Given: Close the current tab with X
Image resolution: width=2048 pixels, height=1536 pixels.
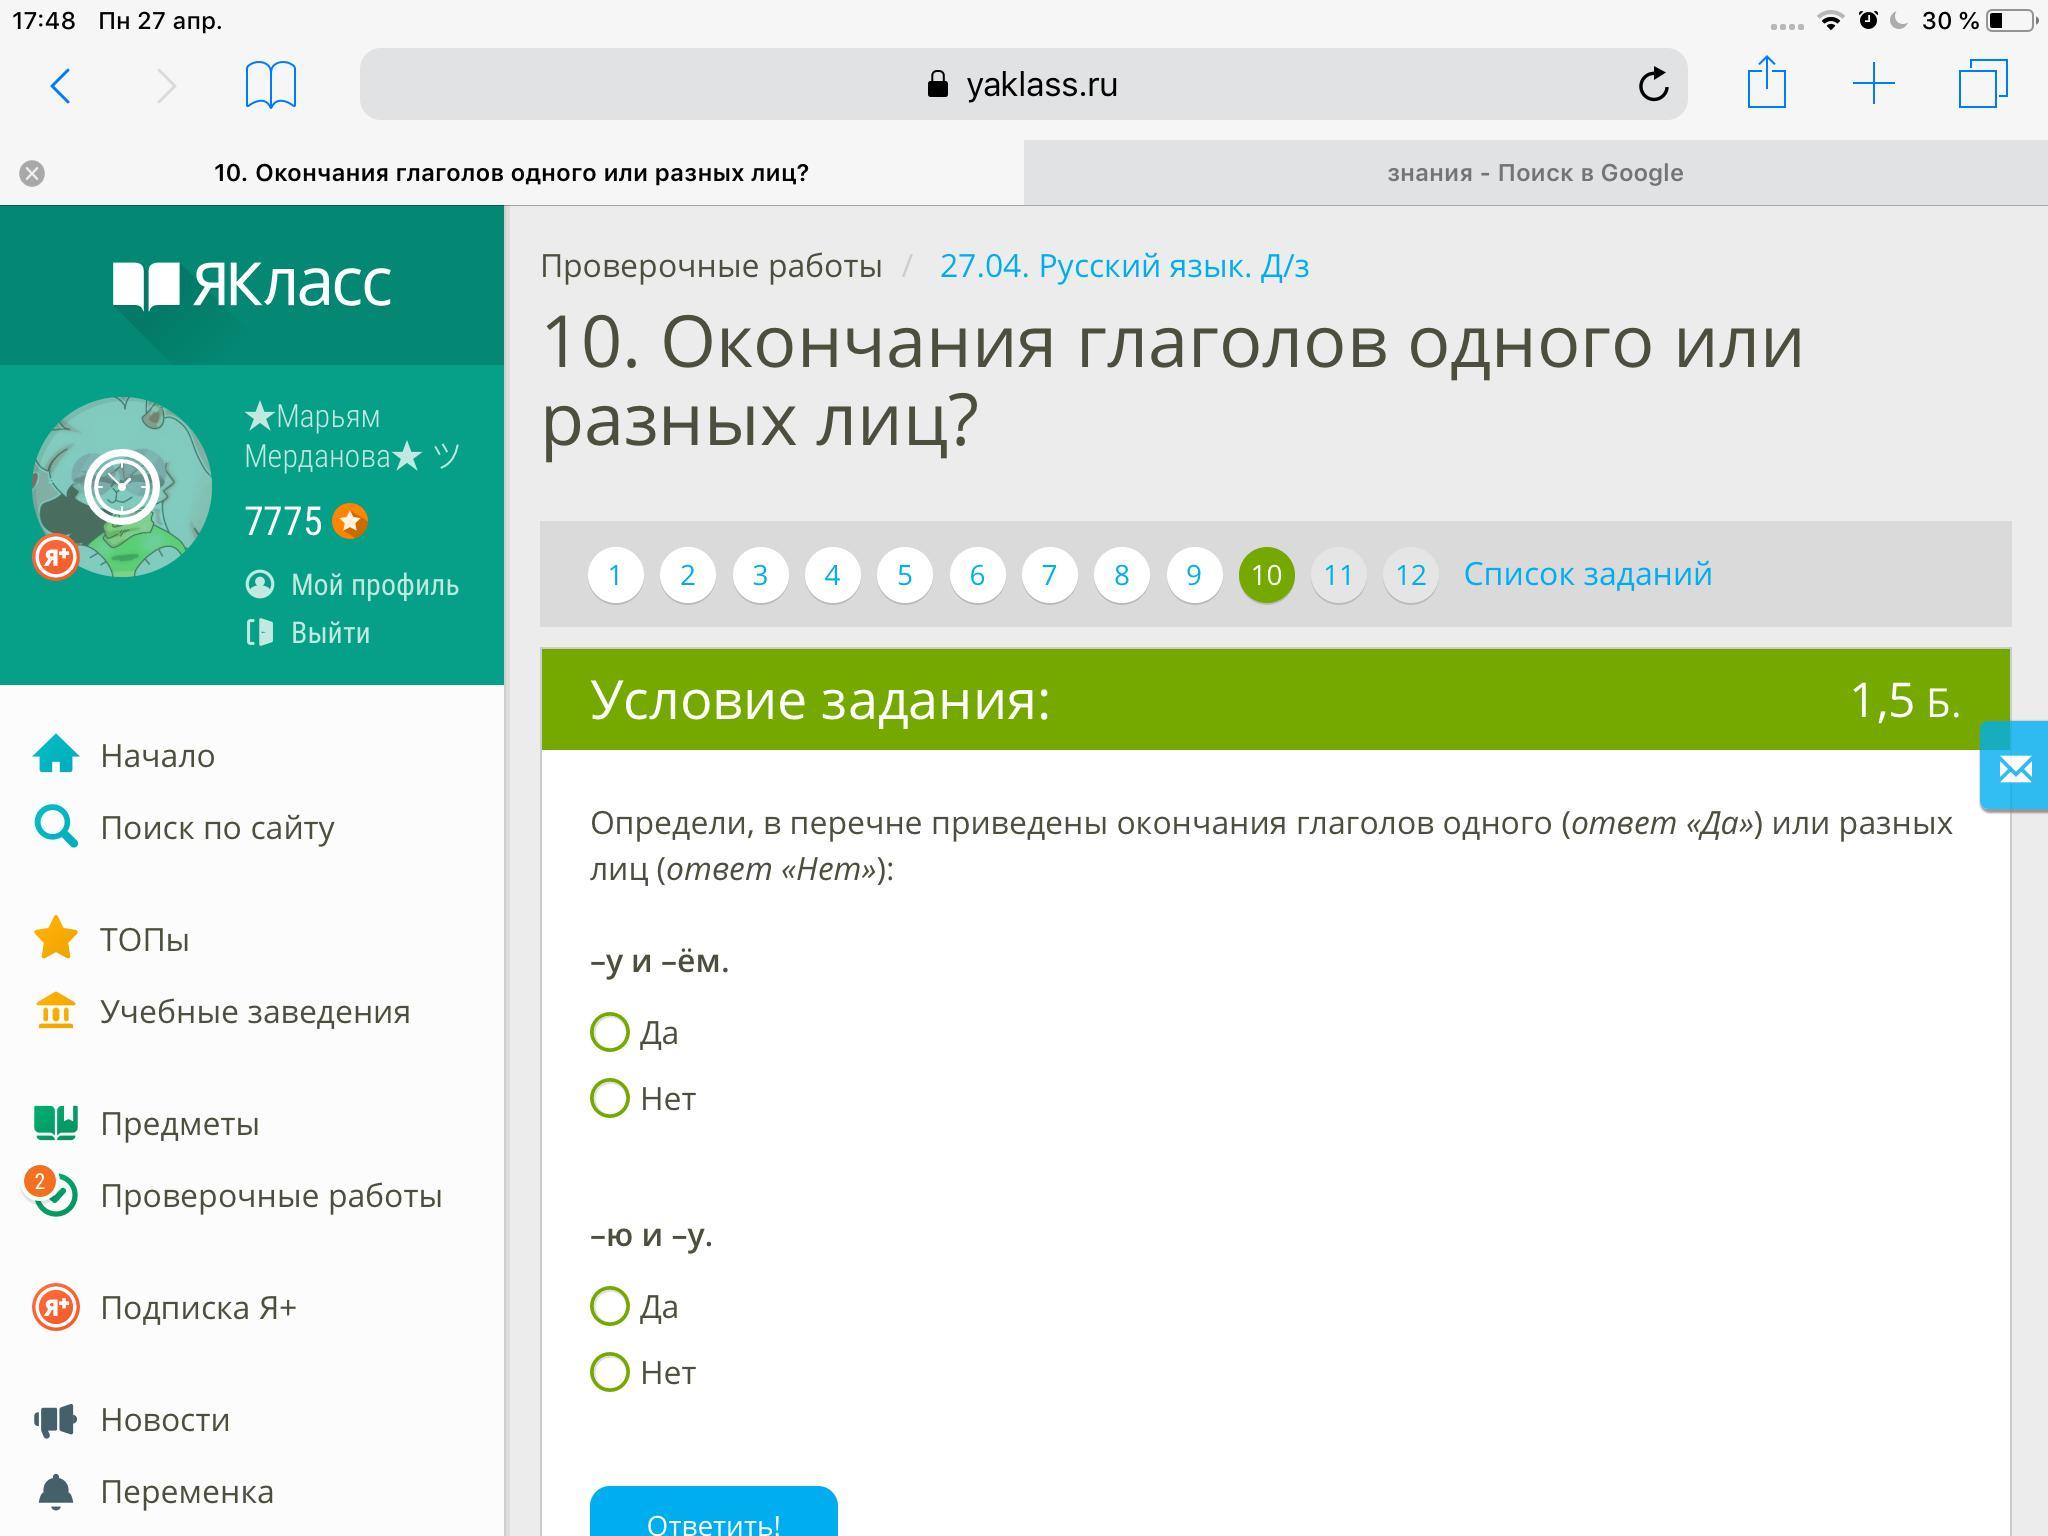Looking at the screenshot, I should (32, 174).
